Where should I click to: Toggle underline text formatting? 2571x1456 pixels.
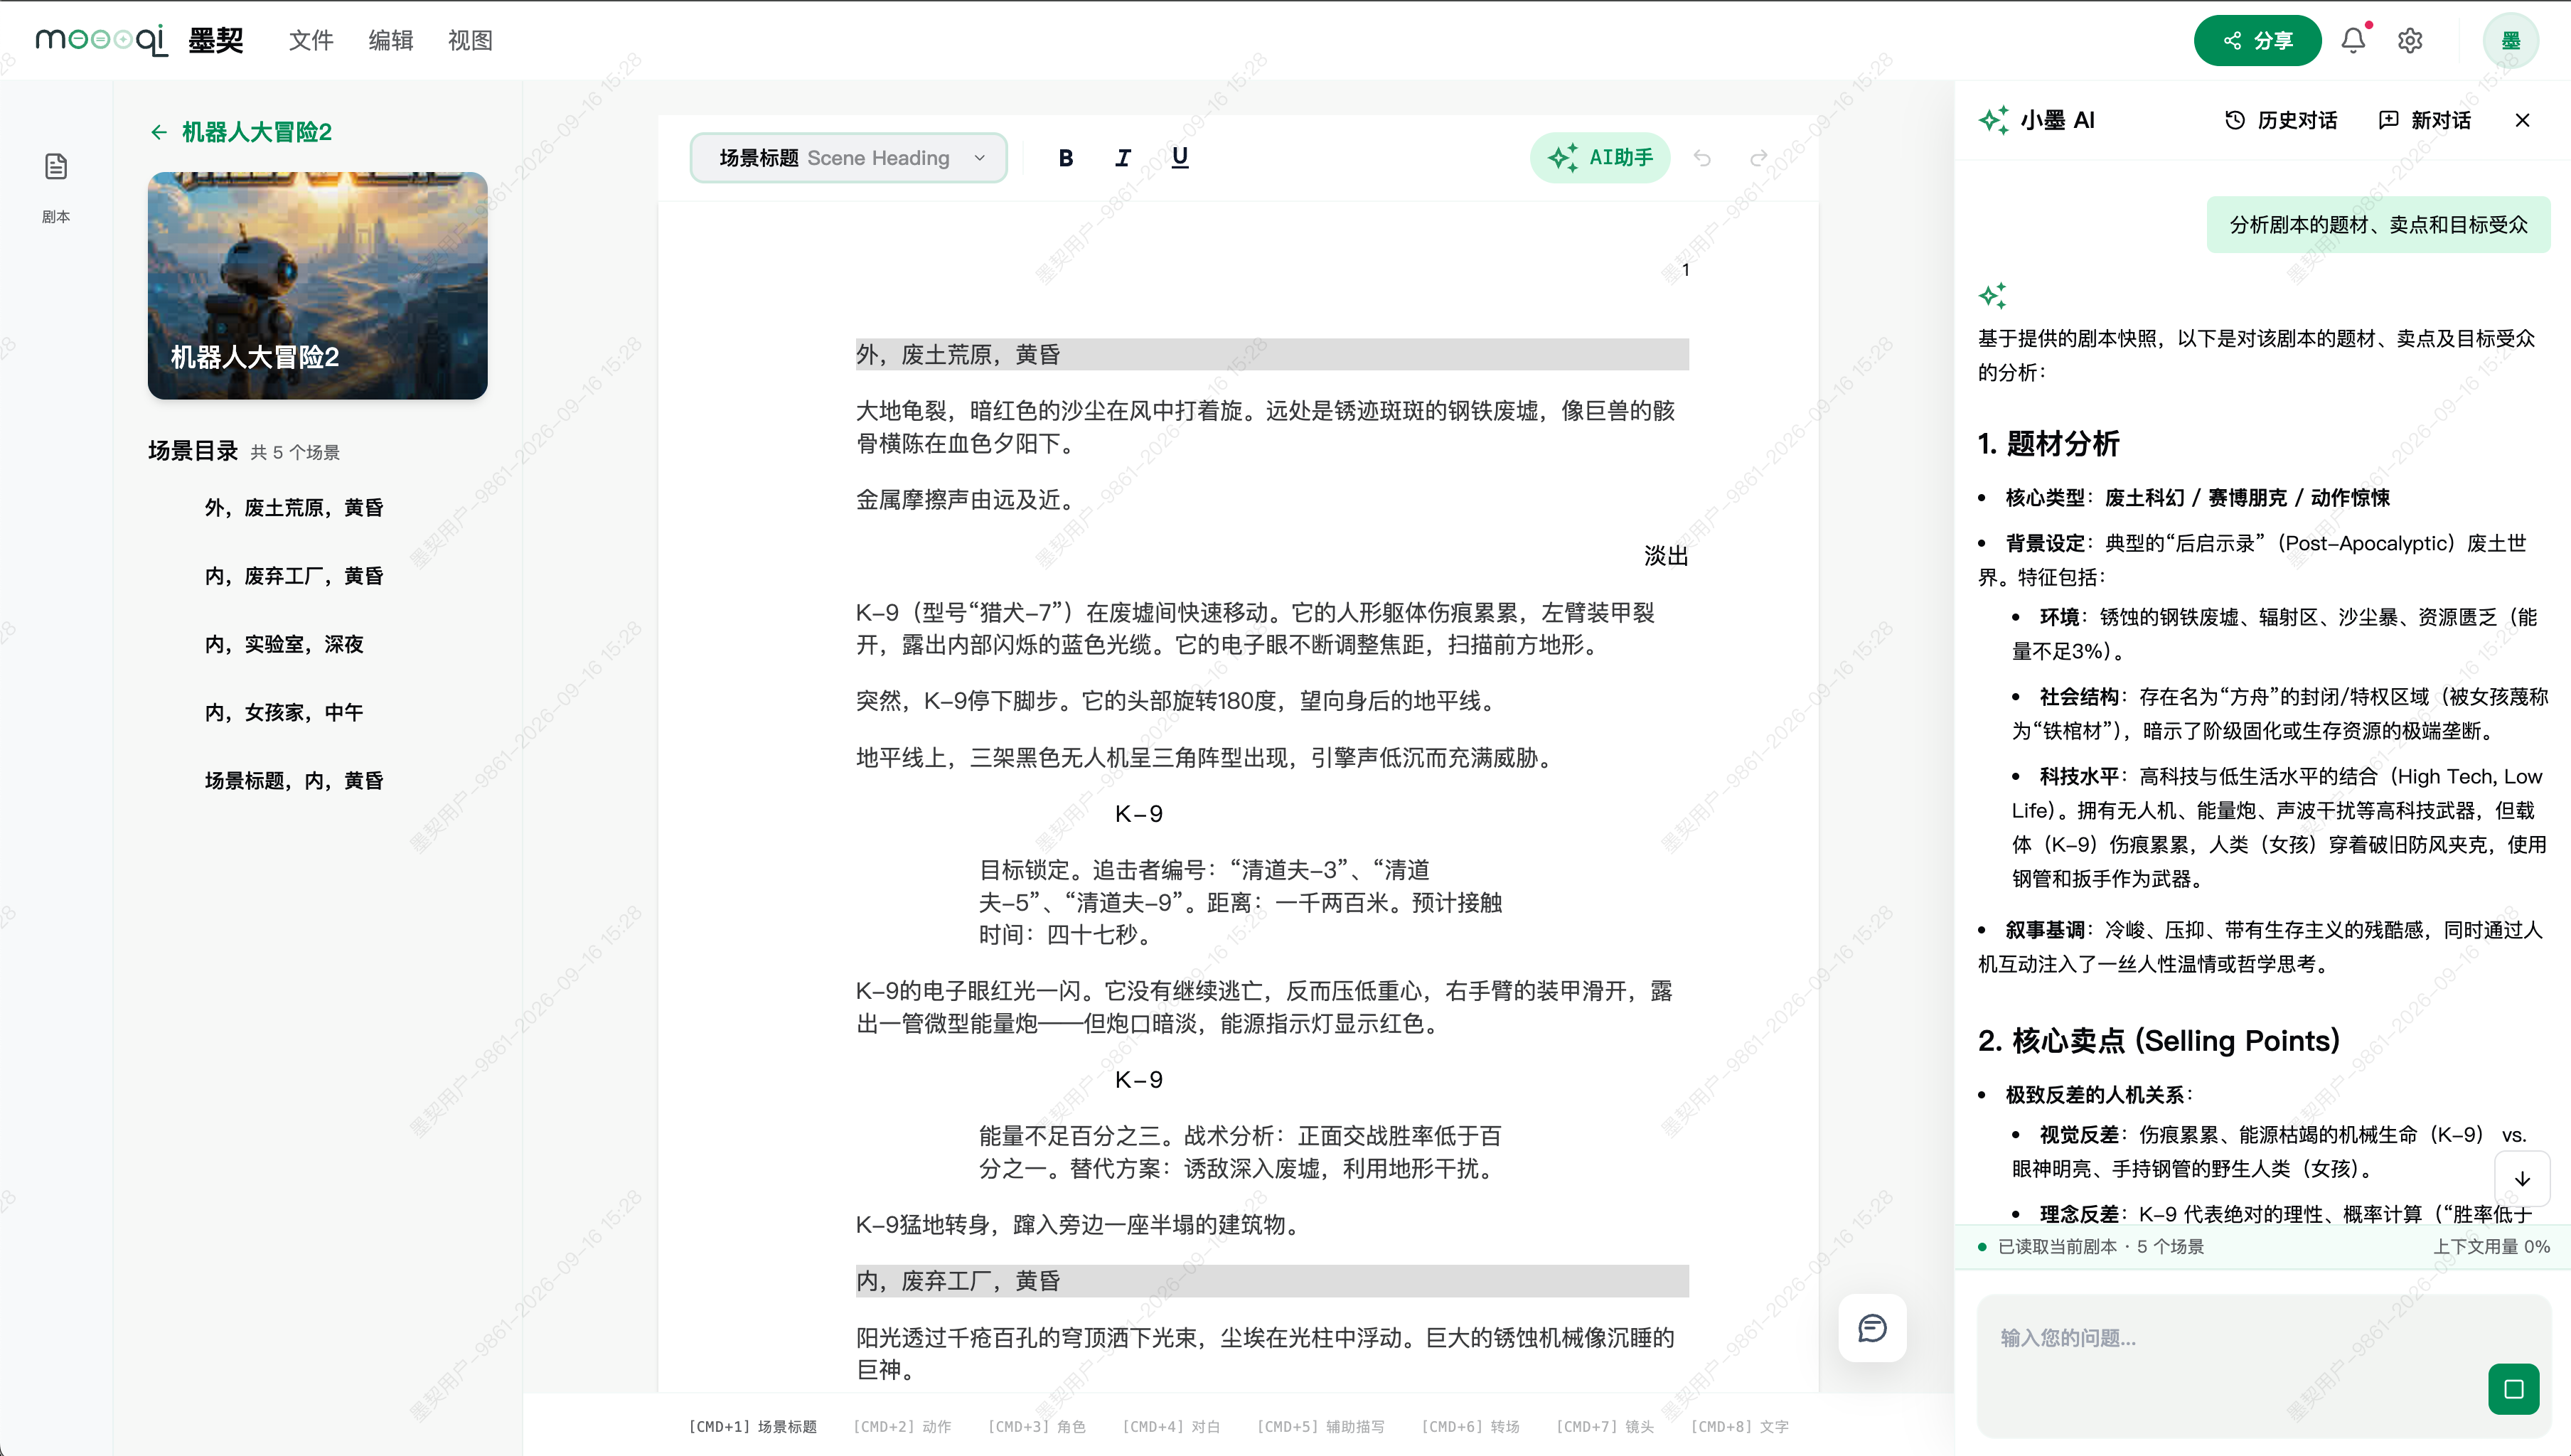point(1180,158)
